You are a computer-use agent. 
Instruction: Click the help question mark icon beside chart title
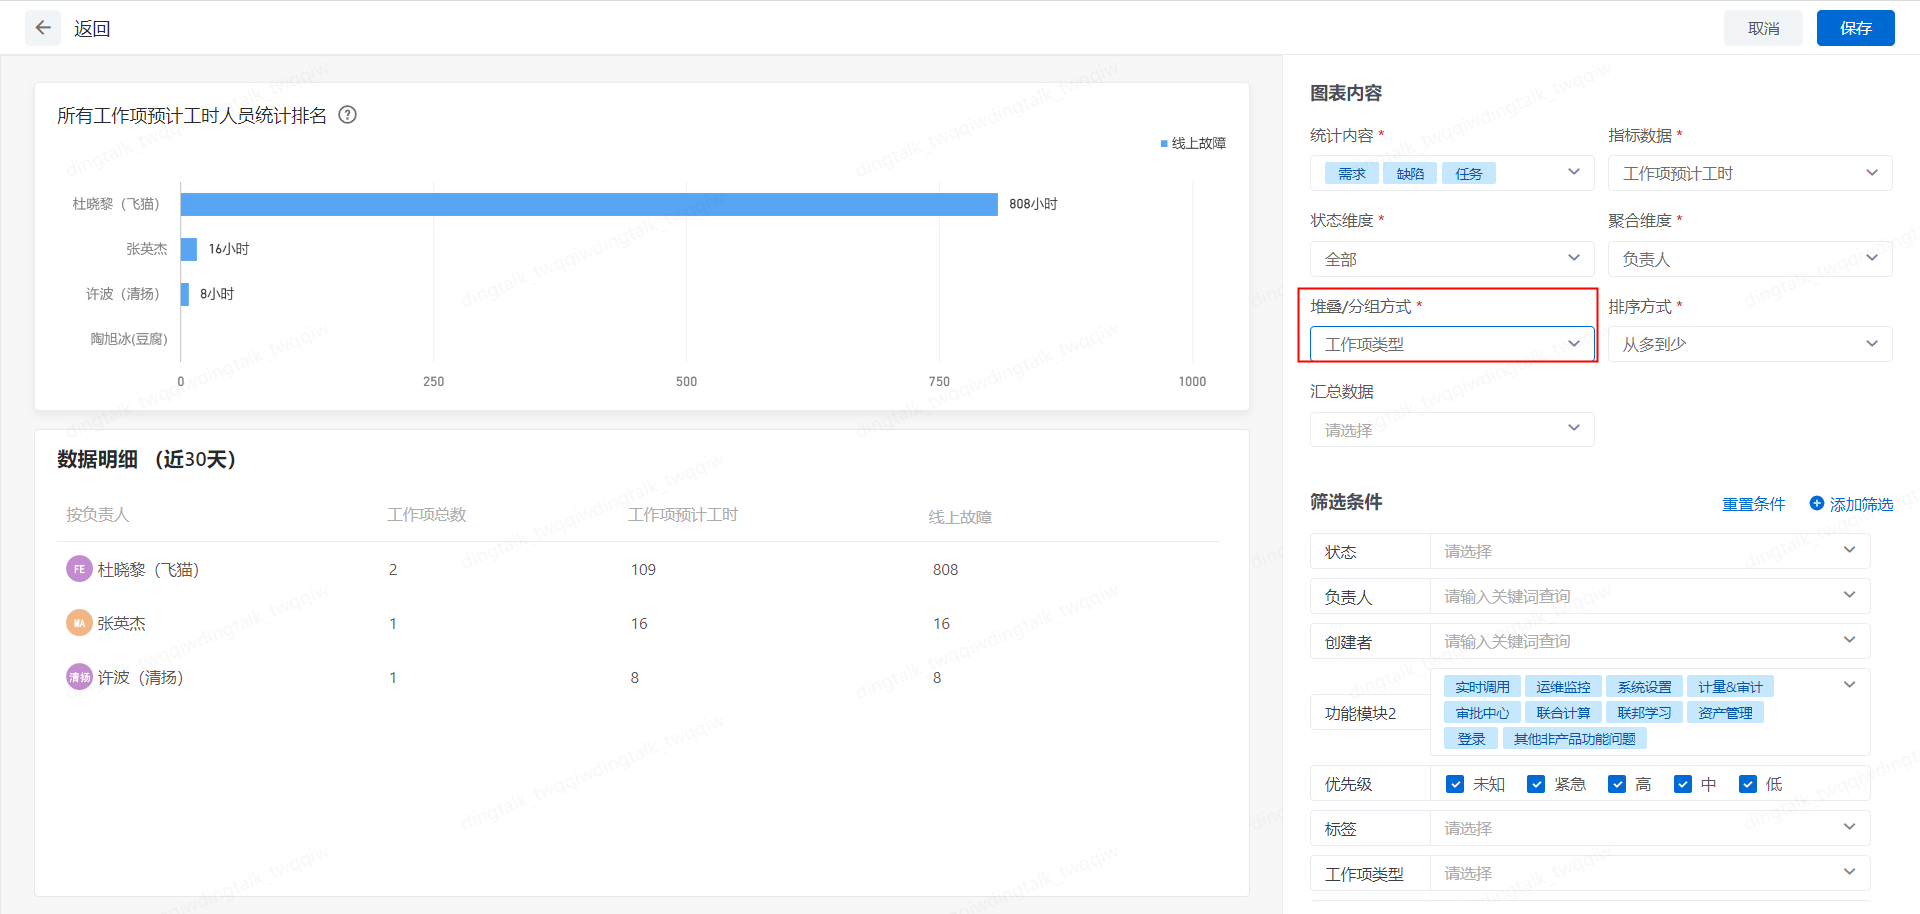(347, 115)
